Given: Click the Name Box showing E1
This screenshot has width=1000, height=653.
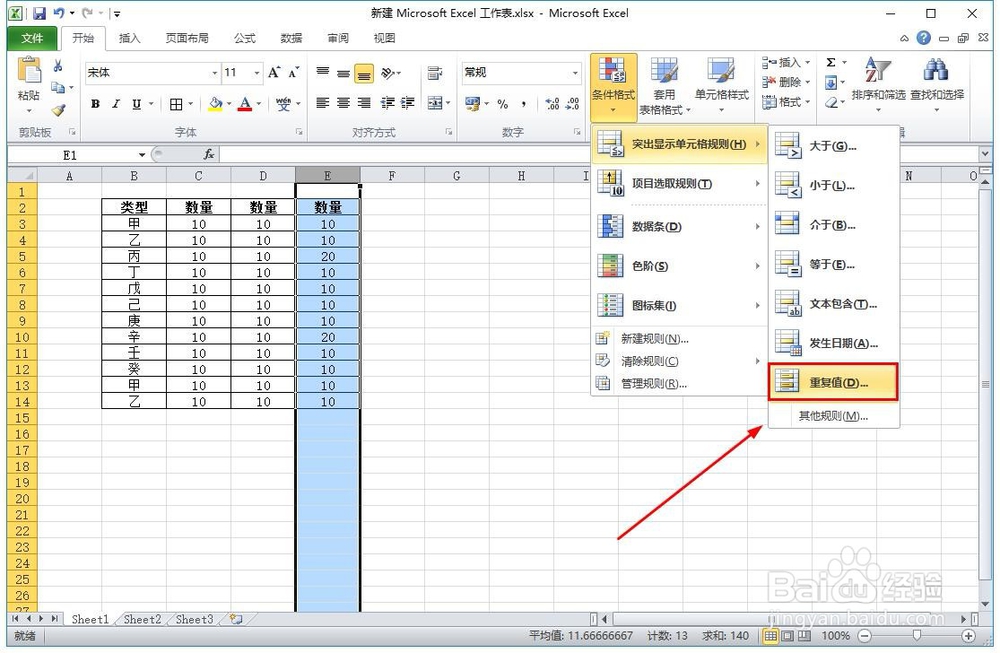Looking at the screenshot, I should click(77, 155).
